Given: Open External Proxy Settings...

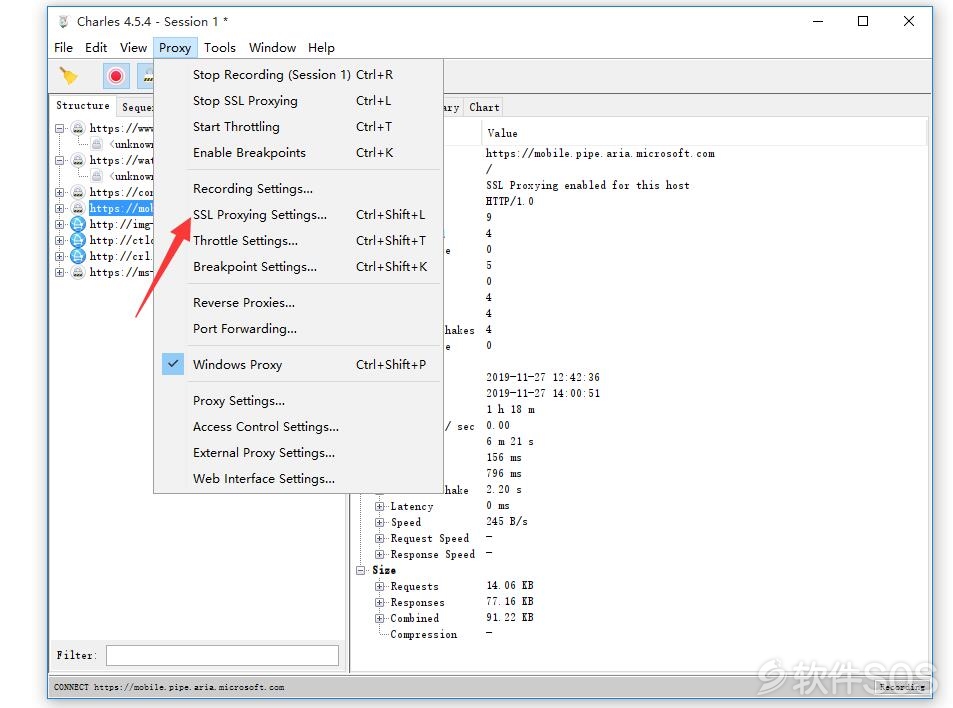Looking at the screenshot, I should [298, 453].
